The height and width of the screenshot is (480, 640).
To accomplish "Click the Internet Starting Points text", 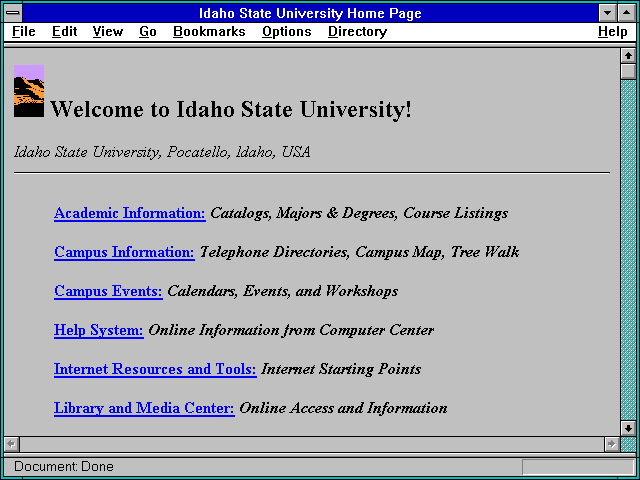I will [341, 369].
